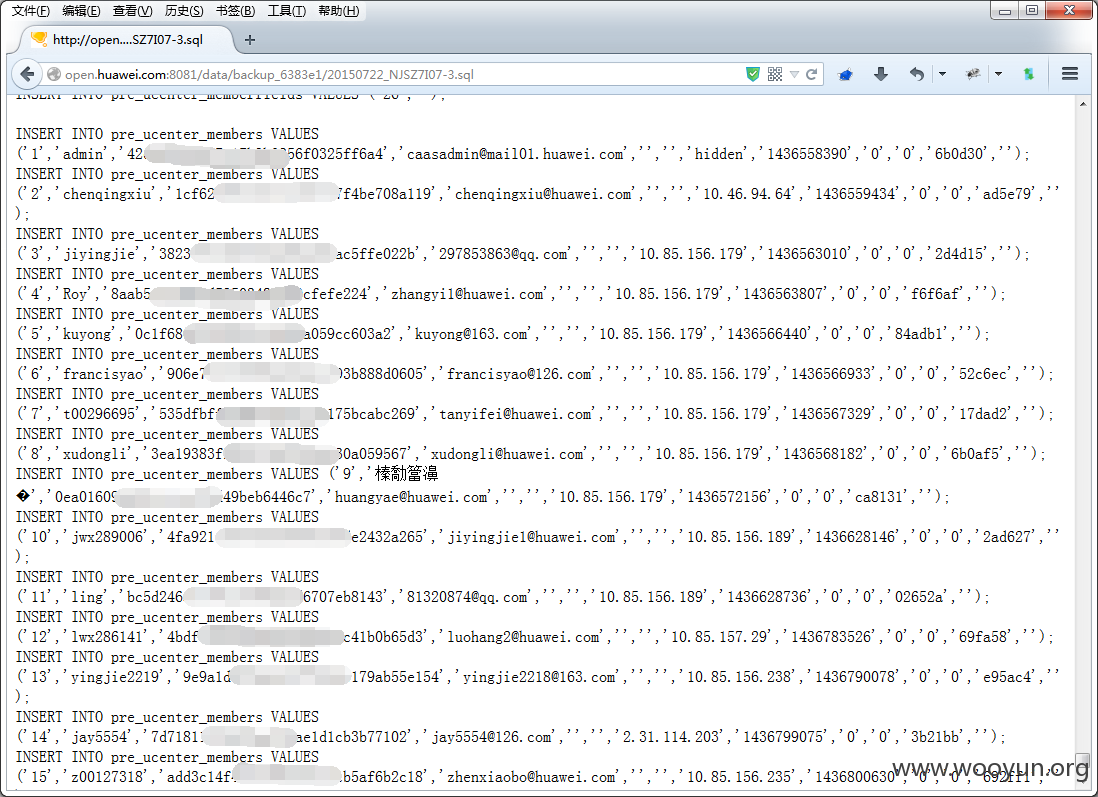Click email '81320874@qq.com'
The width and height of the screenshot is (1098, 797).
pos(467,597)
